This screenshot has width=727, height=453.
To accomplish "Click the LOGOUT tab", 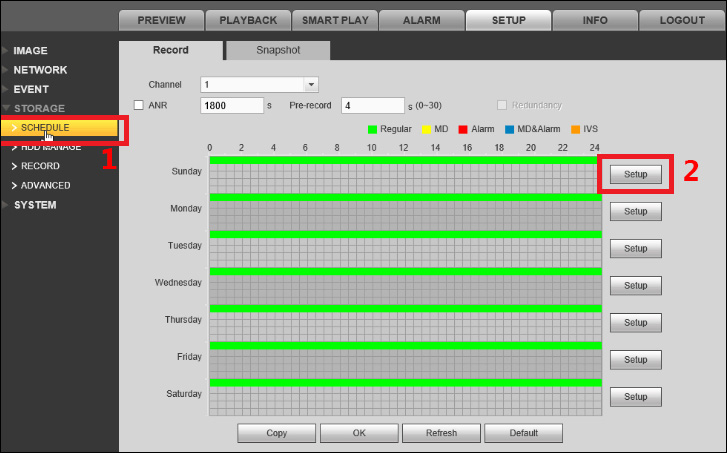I will (x=682, y=20).
